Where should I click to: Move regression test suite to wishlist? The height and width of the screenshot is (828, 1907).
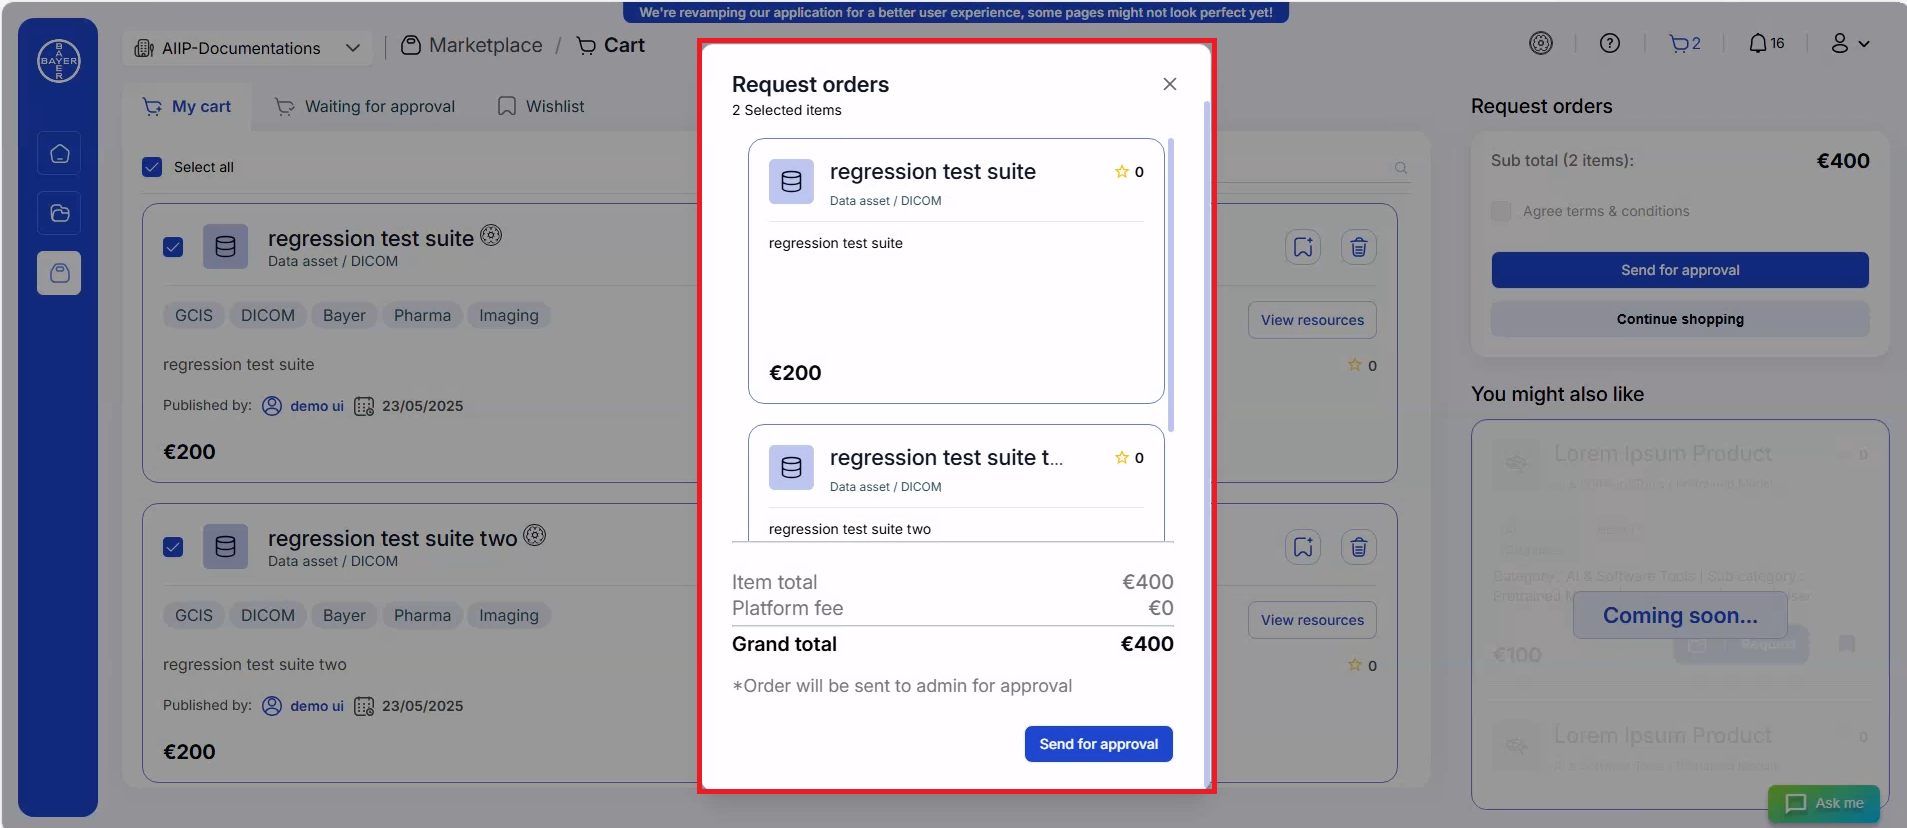(x=1303, y=247)
